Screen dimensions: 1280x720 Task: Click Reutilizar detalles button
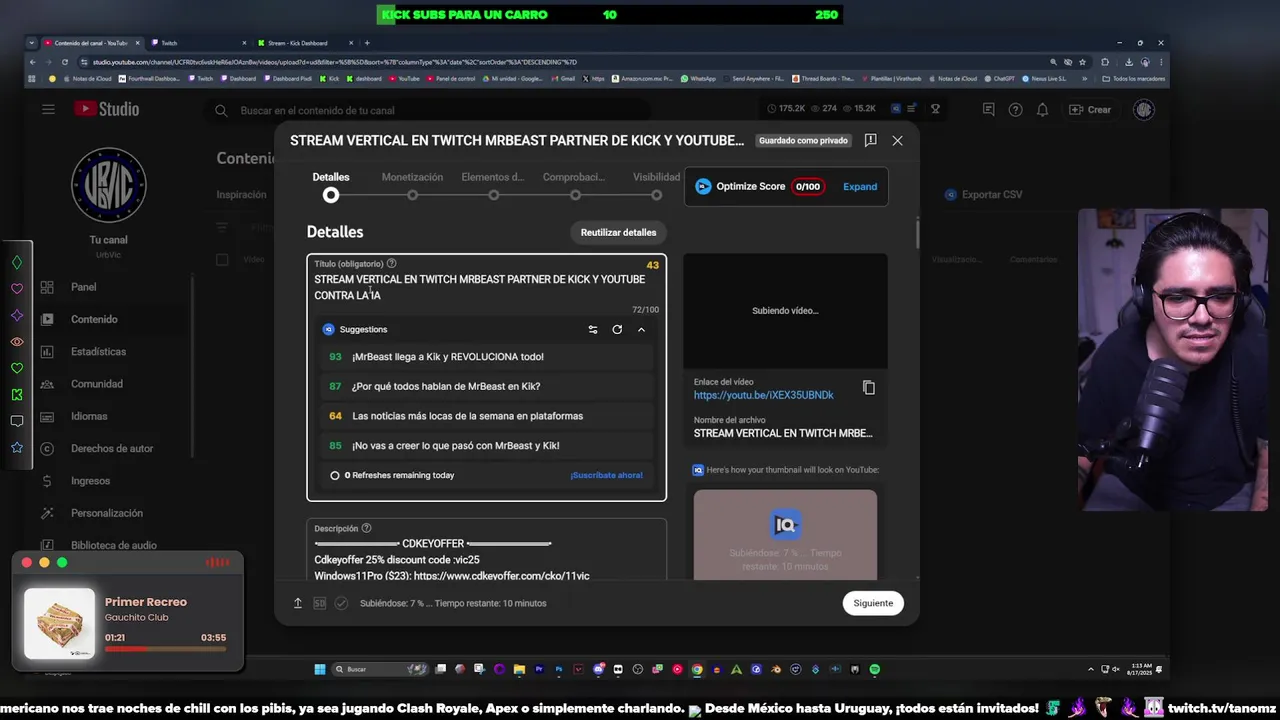618,232
